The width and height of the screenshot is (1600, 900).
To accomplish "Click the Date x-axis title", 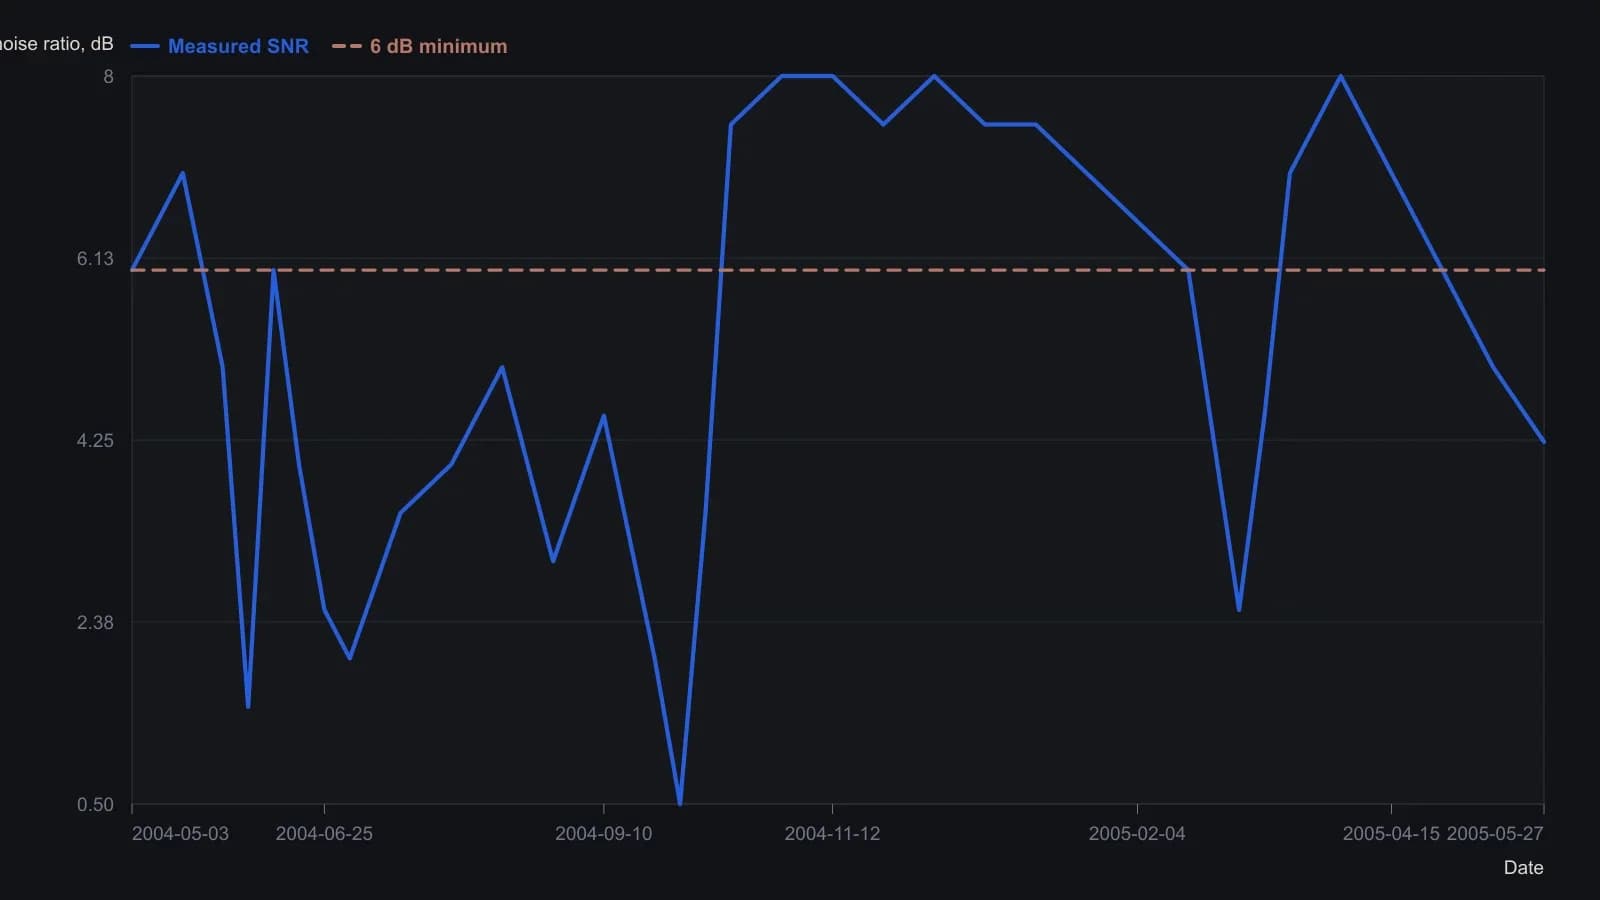I will 1523,868.
